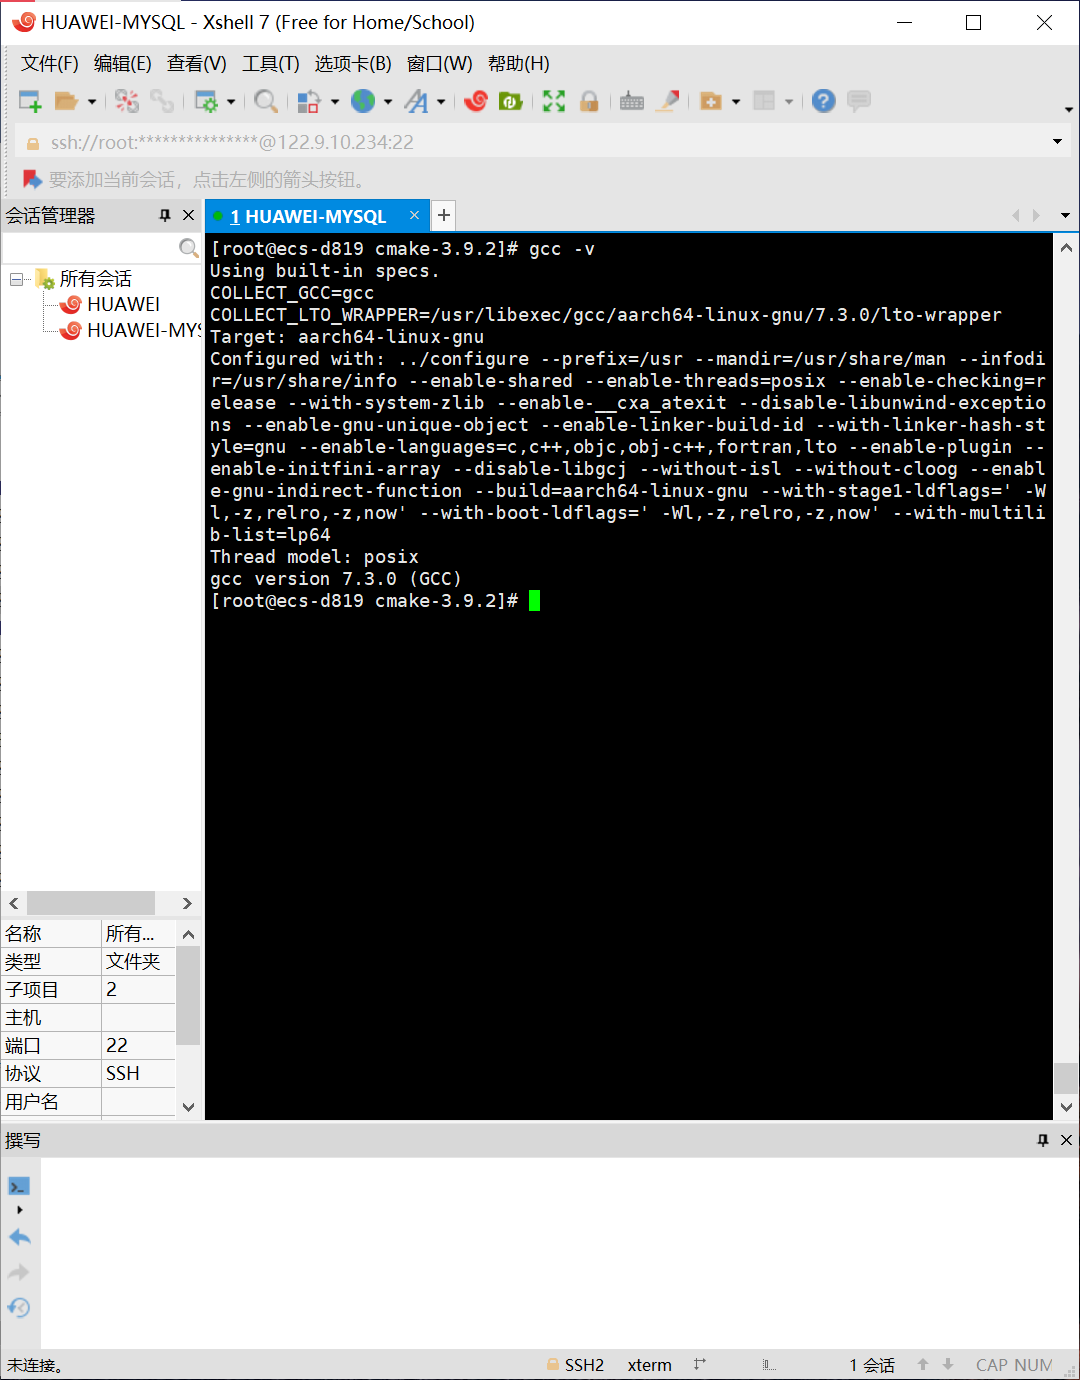This screenshot has width=1080, height=1380.
Task: Select the 所有会话 folder
Action: [x=95, y=279]
